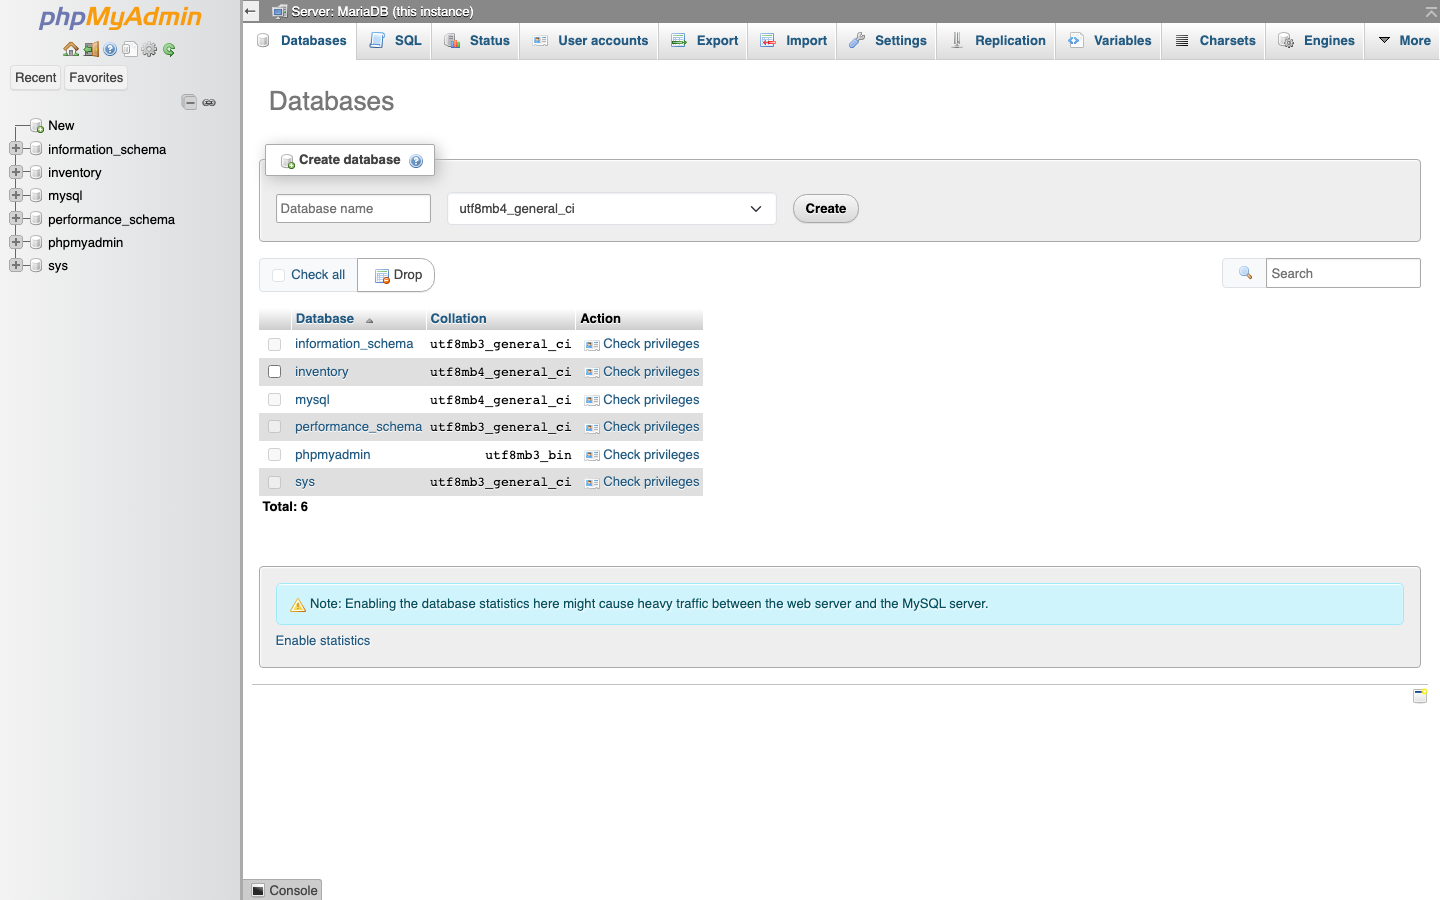Image resolution: width=1440 pixels, height=900 pixels.
Task: Open the collation dropdown utf8mb4_general_ci
Action: 611,209
